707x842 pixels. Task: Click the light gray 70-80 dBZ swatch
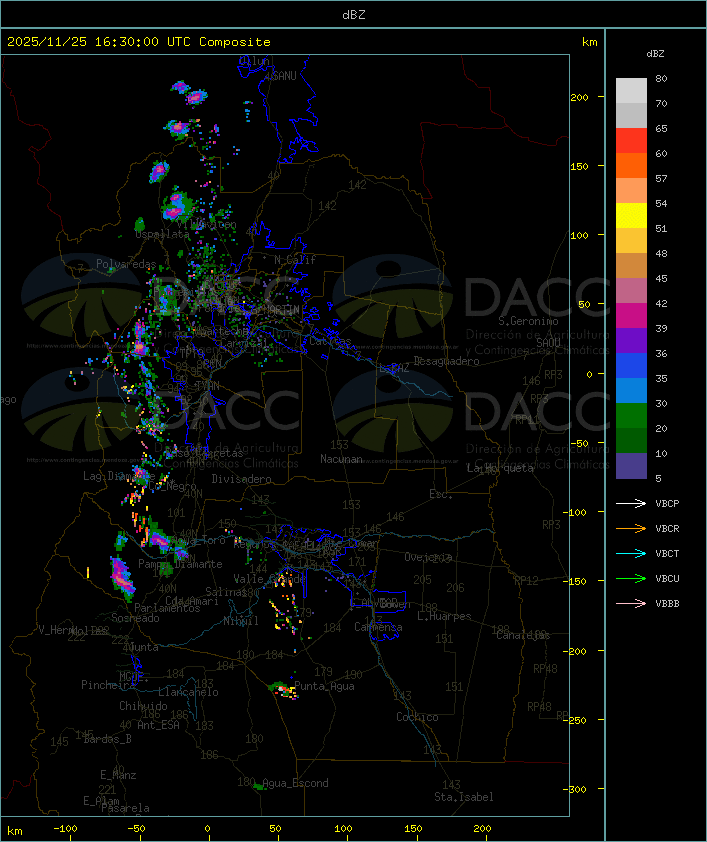(631, 90)
